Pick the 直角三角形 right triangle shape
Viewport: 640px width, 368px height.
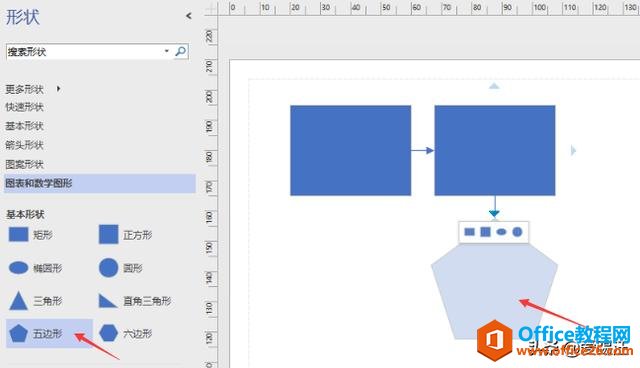pyautogui.click(x=135, y=301)
